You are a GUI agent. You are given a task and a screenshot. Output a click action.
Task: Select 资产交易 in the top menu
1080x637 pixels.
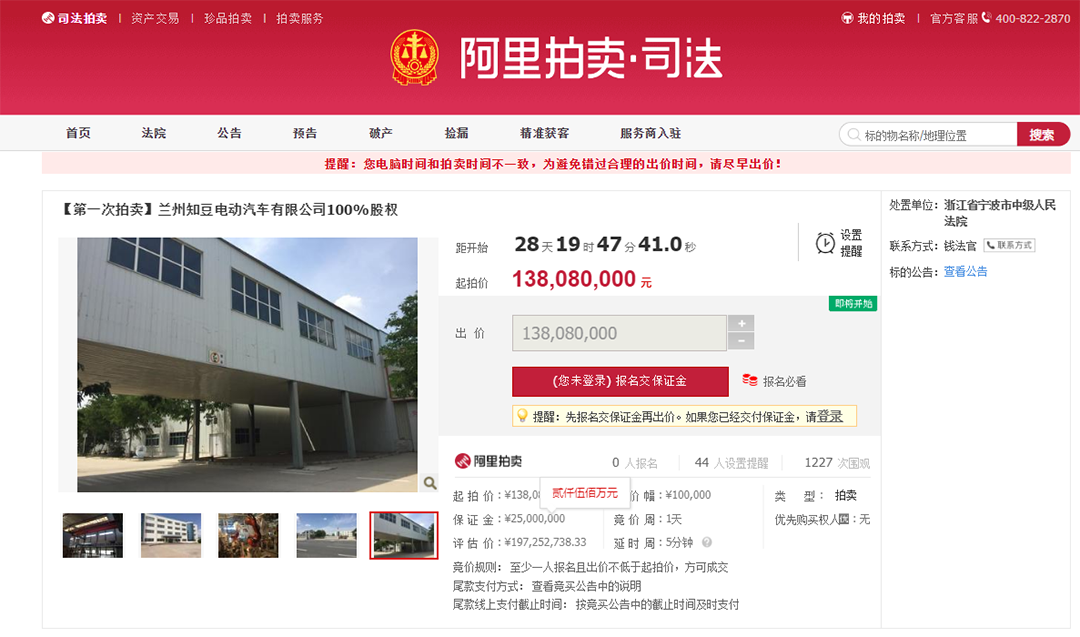tap(155, 19)
